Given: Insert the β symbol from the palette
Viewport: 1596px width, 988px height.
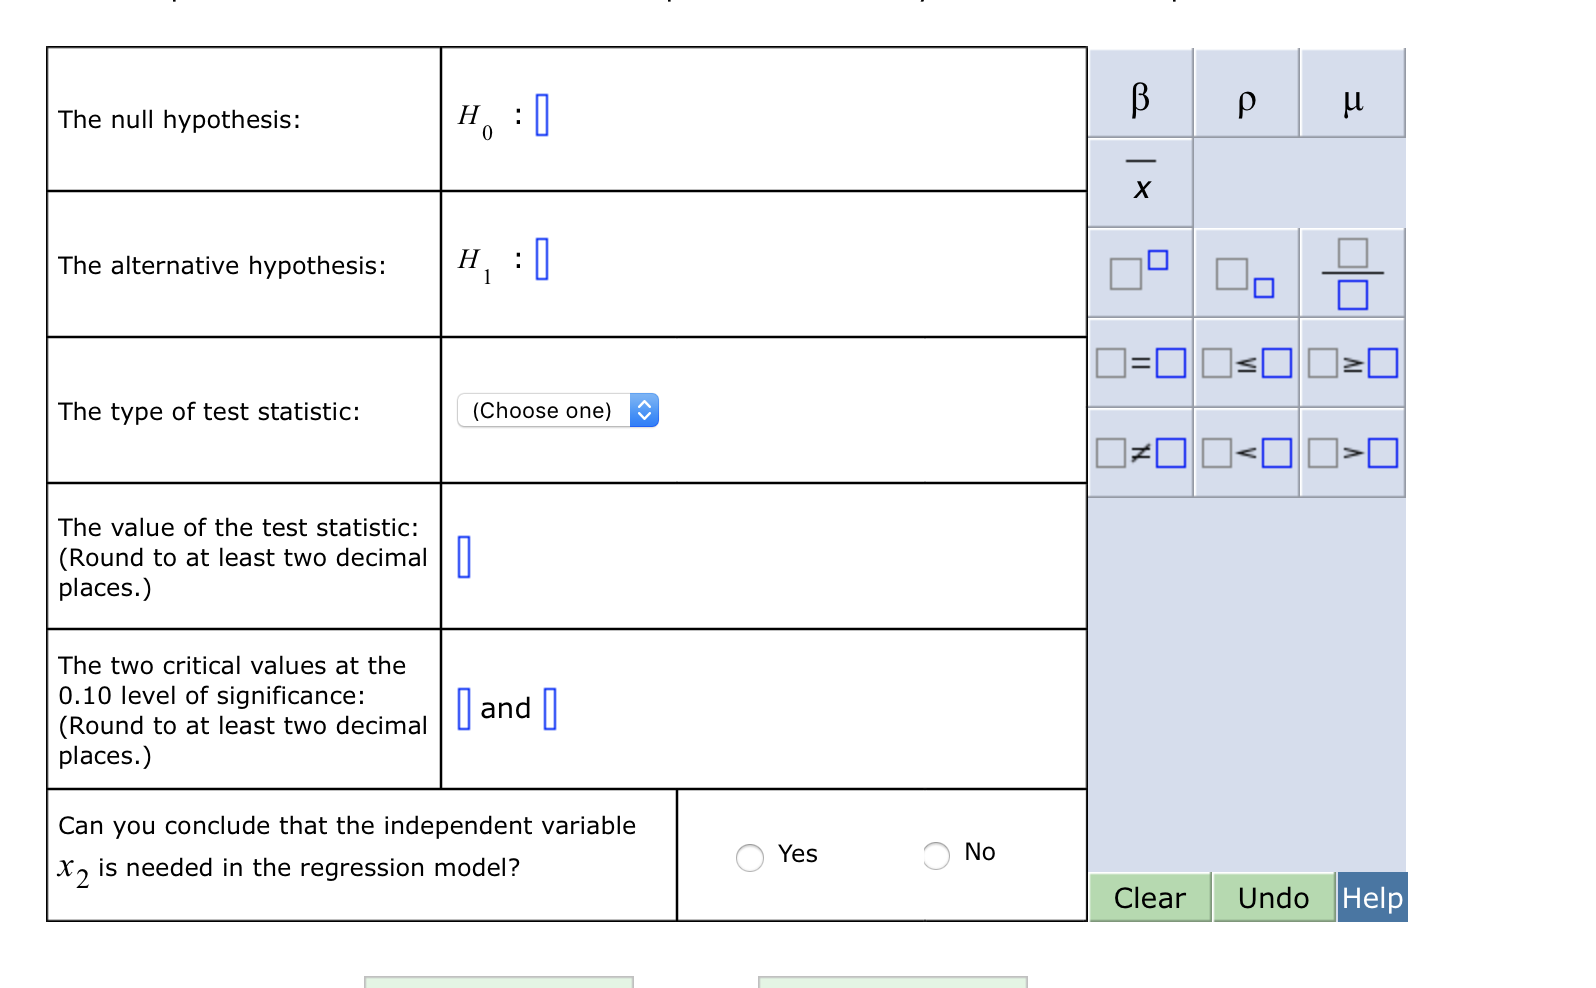Looking at the screenshot, I should pos(1139,96).
